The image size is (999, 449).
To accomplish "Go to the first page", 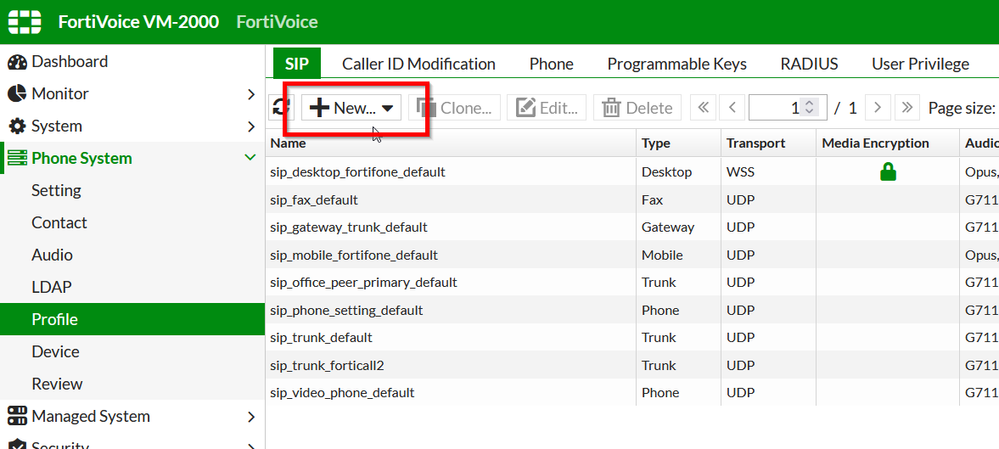I will (703, 107).
